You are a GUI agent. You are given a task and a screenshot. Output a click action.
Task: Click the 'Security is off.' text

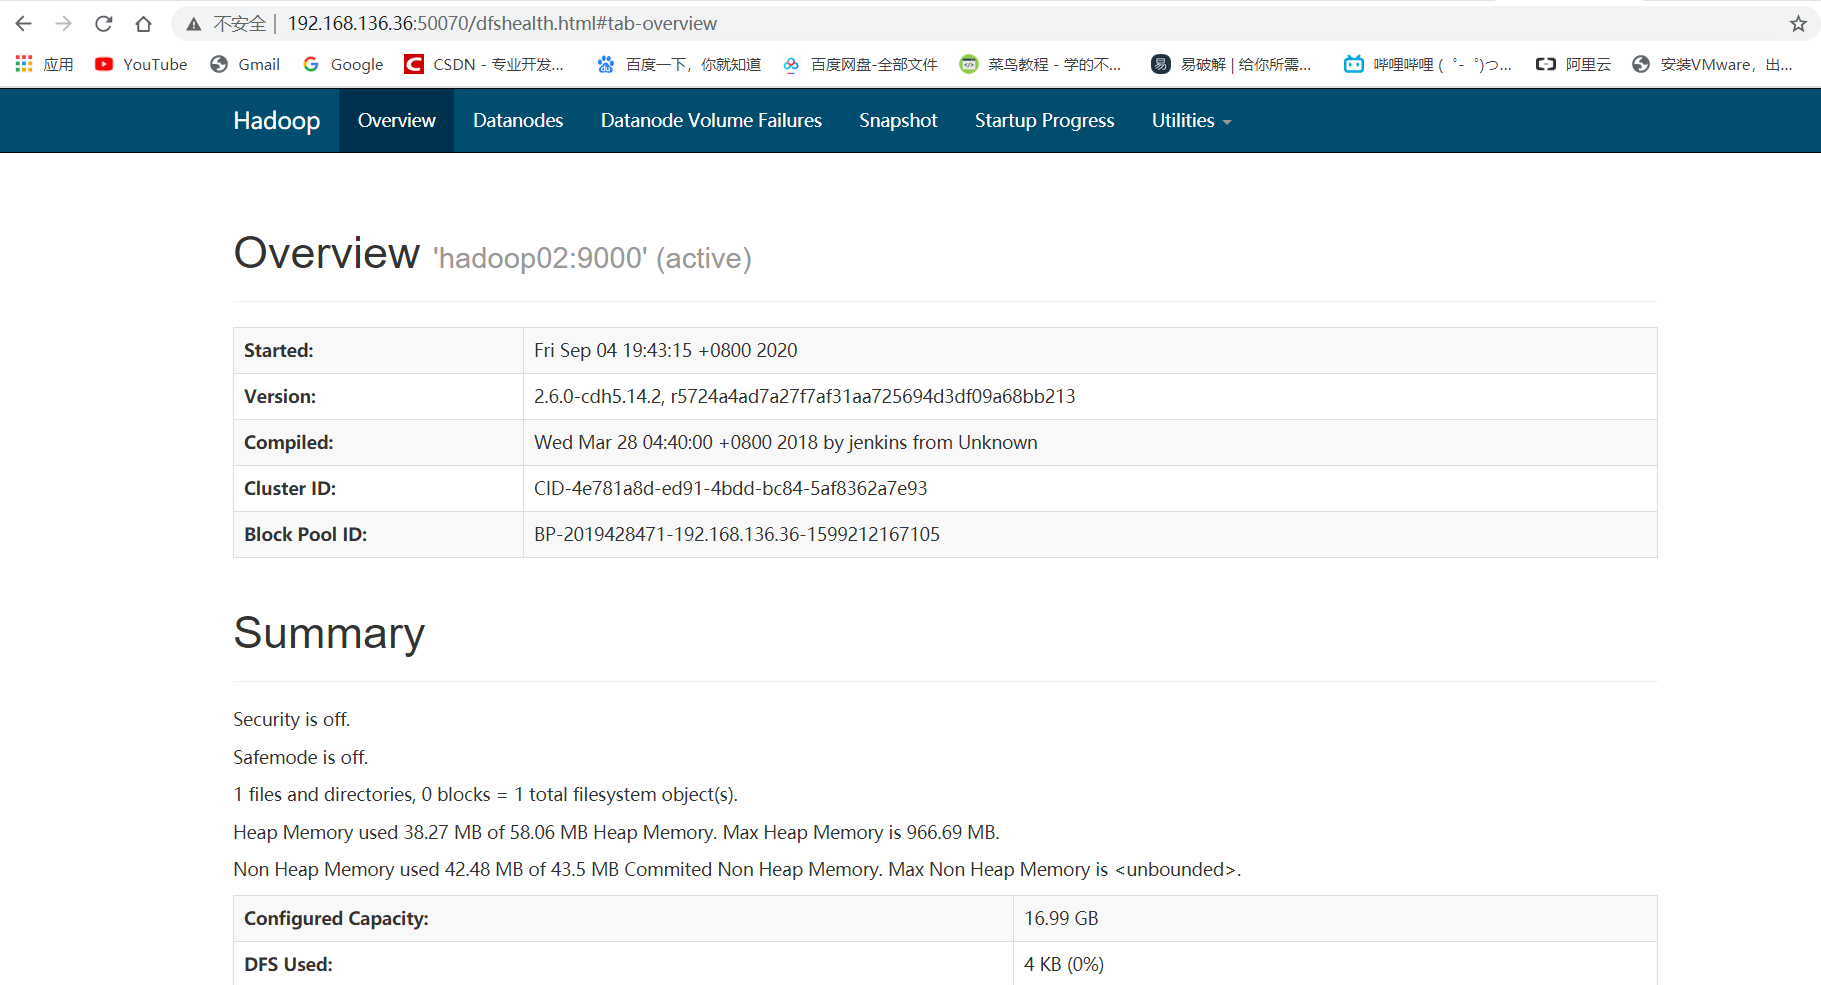(292, 719)
